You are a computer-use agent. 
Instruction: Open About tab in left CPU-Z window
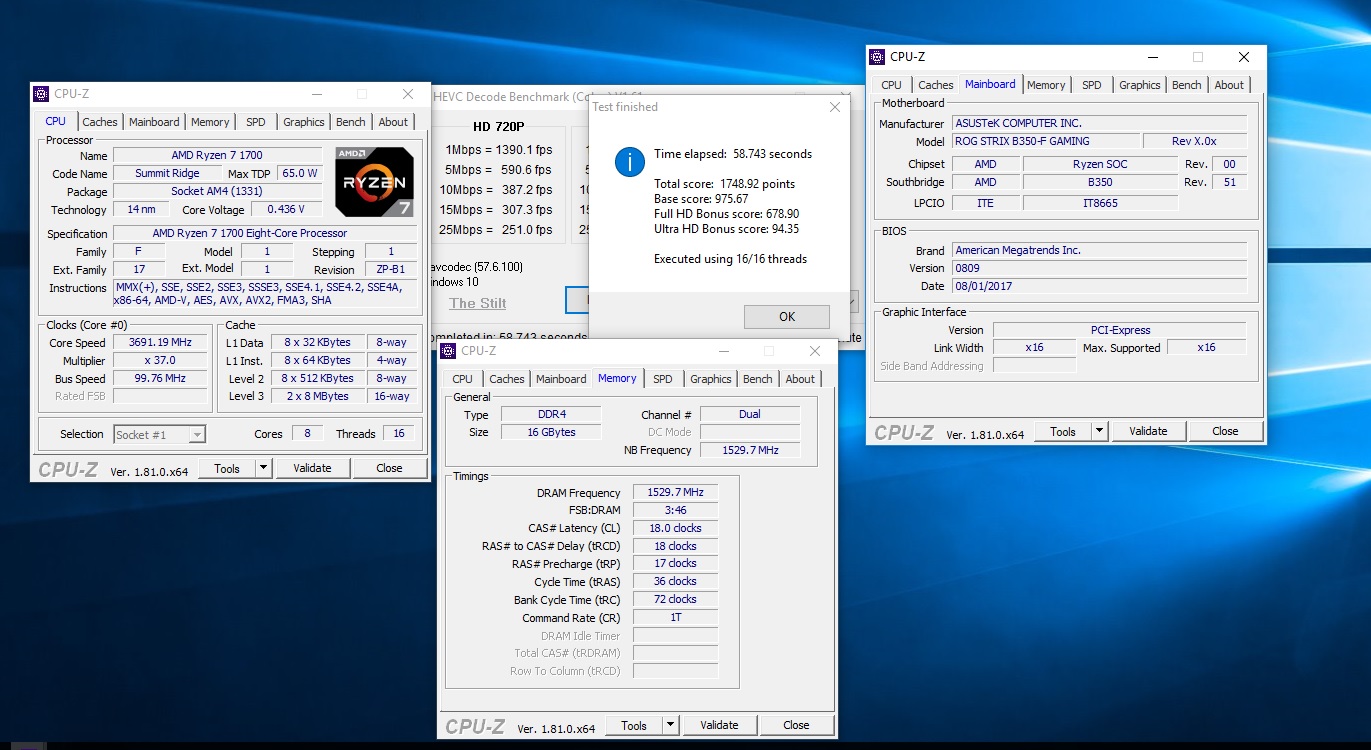point(393,122)
